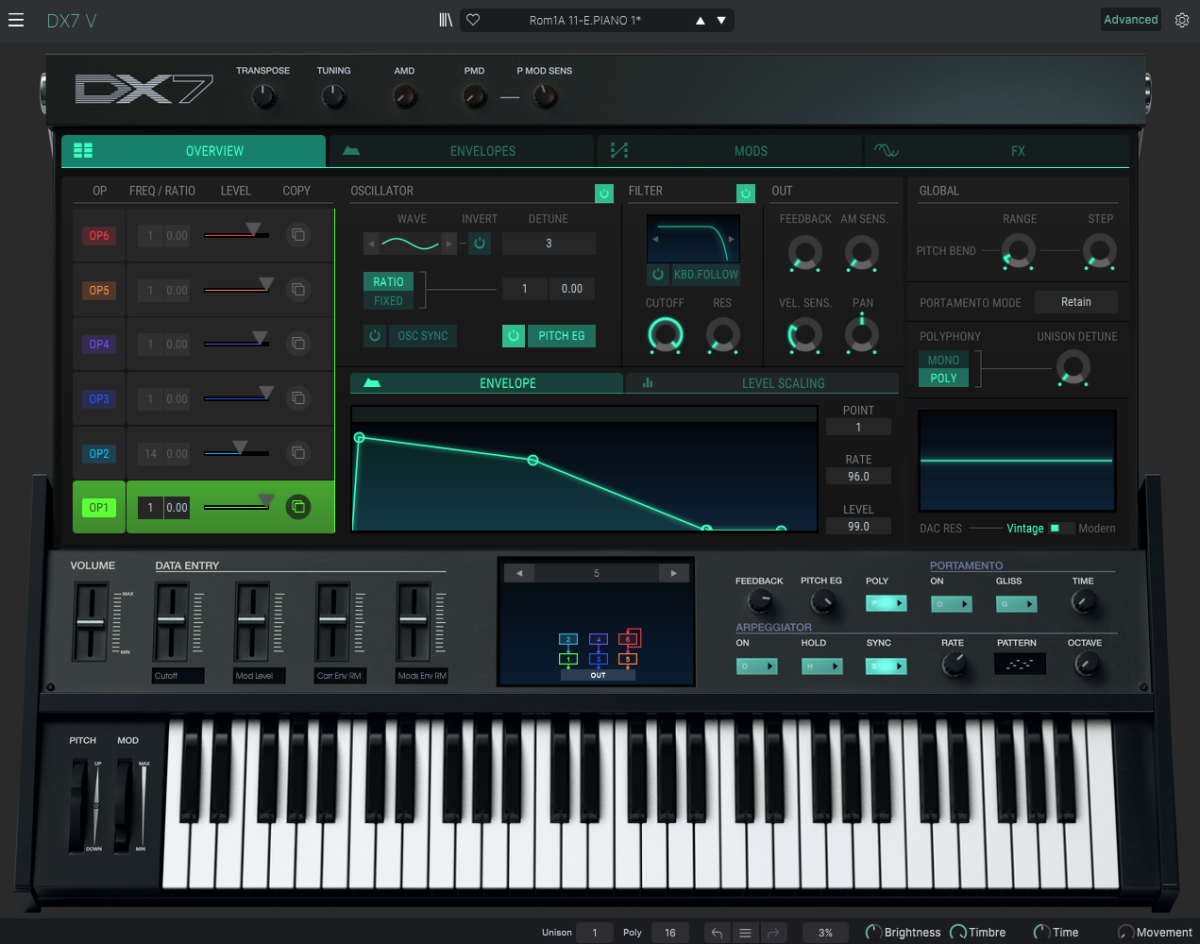Image resolution: width=1200 pixels, height=944 pixels.
Task: Toggle OSC SYNC power button
Action: 375,336
